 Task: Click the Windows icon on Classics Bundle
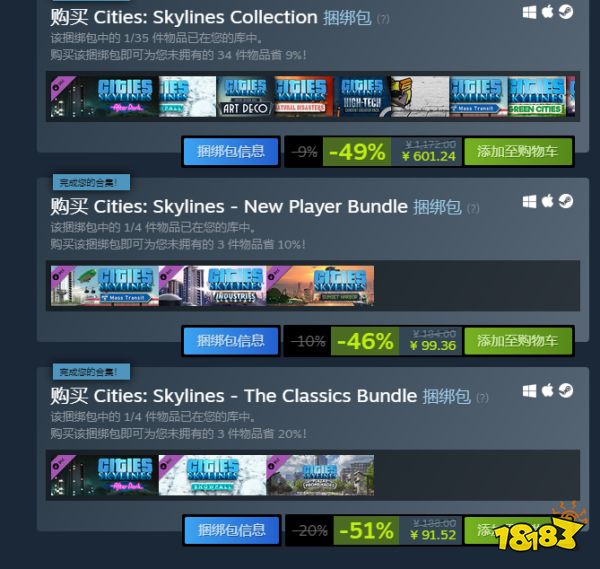[x=529, y=391]
